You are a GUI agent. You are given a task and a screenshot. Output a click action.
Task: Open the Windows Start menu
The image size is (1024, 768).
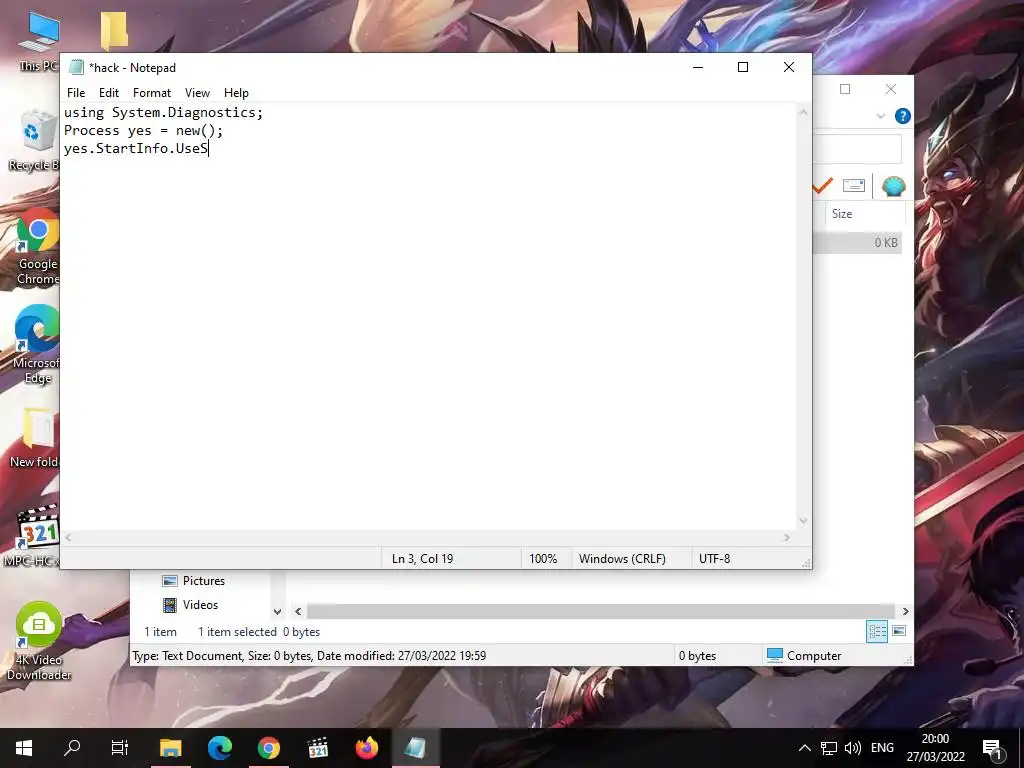click(24, 748)
